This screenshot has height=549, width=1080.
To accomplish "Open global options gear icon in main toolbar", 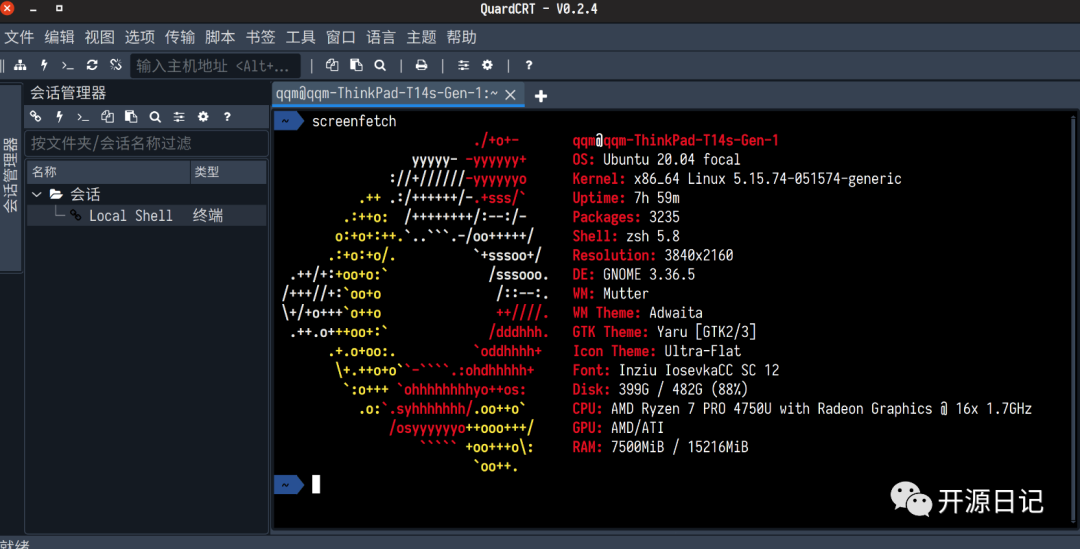I will [488, 65].
